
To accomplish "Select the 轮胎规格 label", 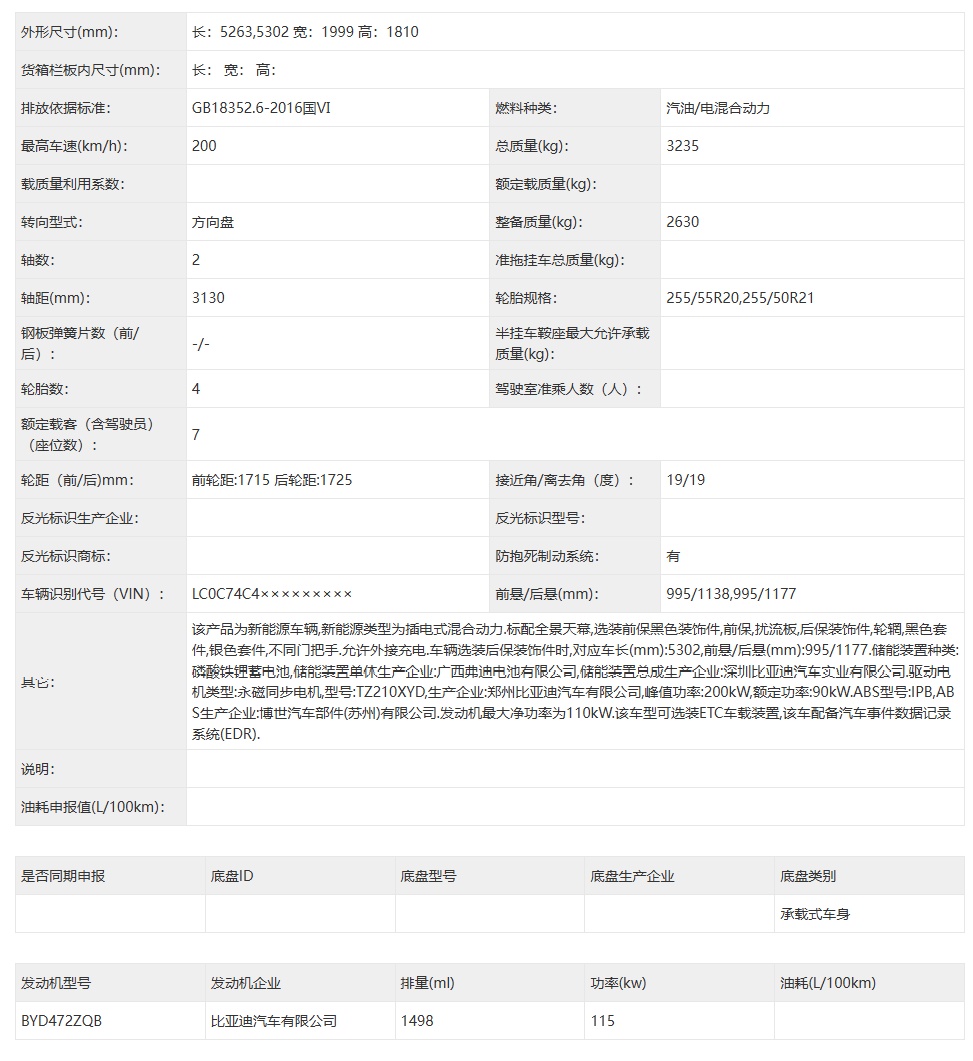I will click(526, 298).
